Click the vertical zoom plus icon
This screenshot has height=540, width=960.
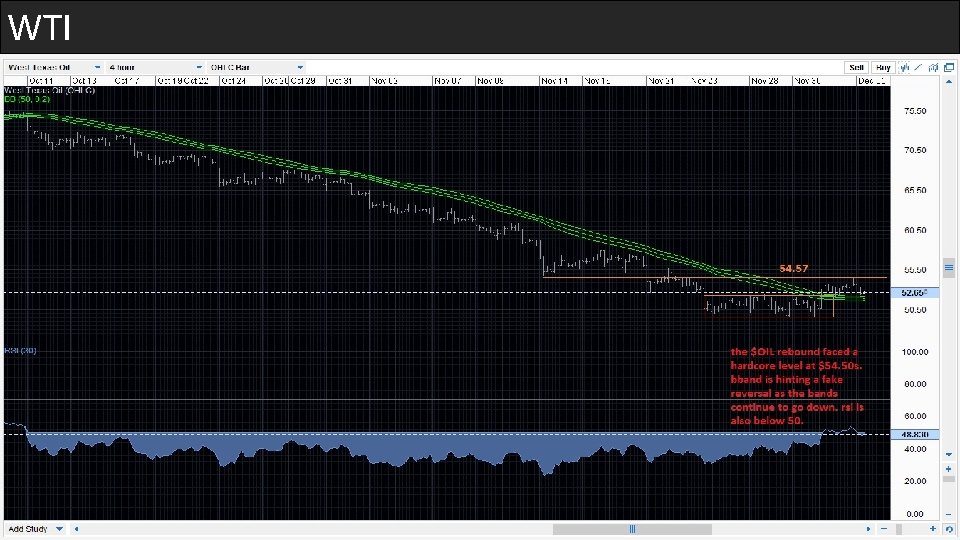948,469
